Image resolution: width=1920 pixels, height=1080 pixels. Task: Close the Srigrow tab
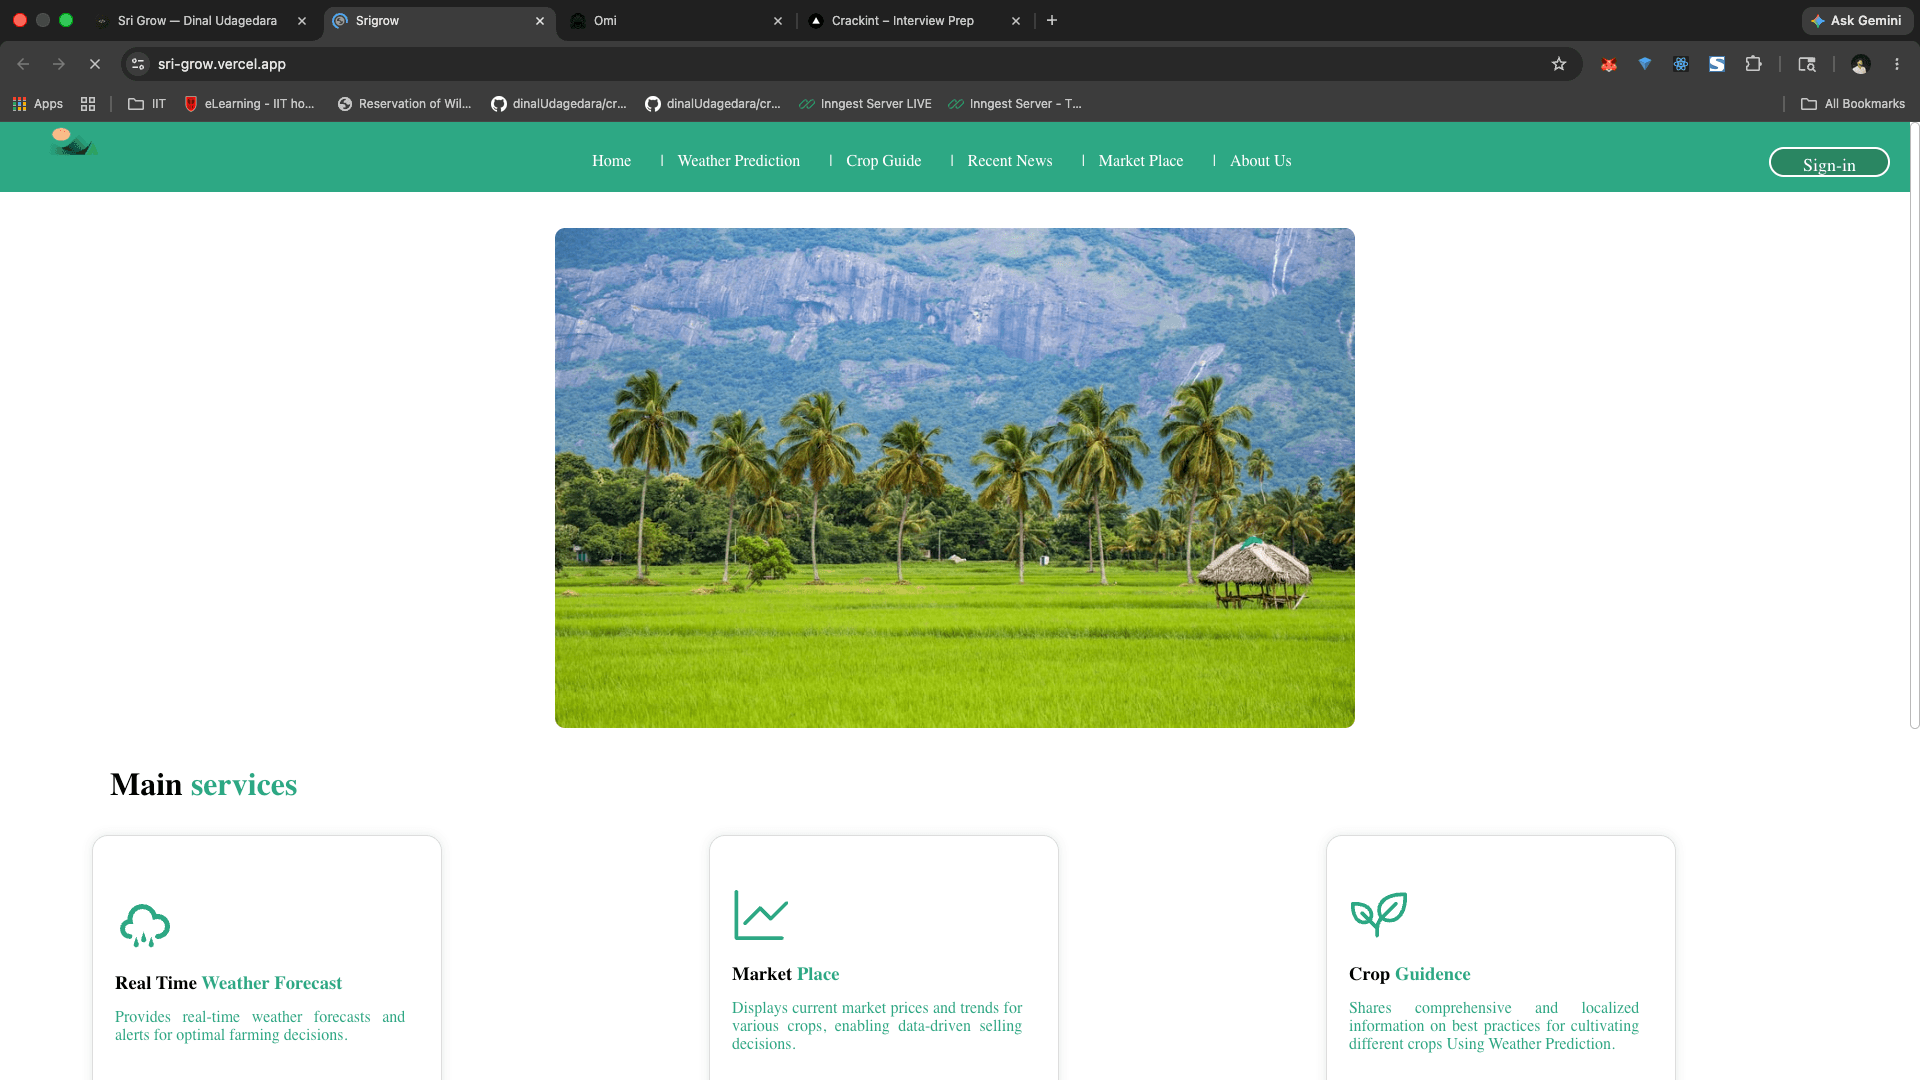540,21
